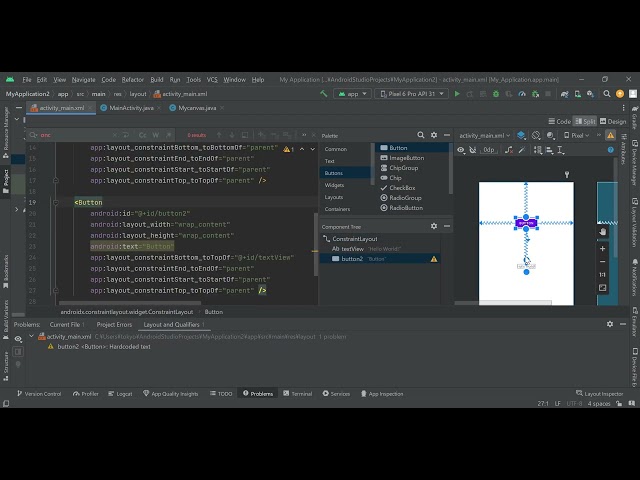This screenshot has height=480, width=640.
Task: Switch to Code view mode
Action: (x=559, y=121)
